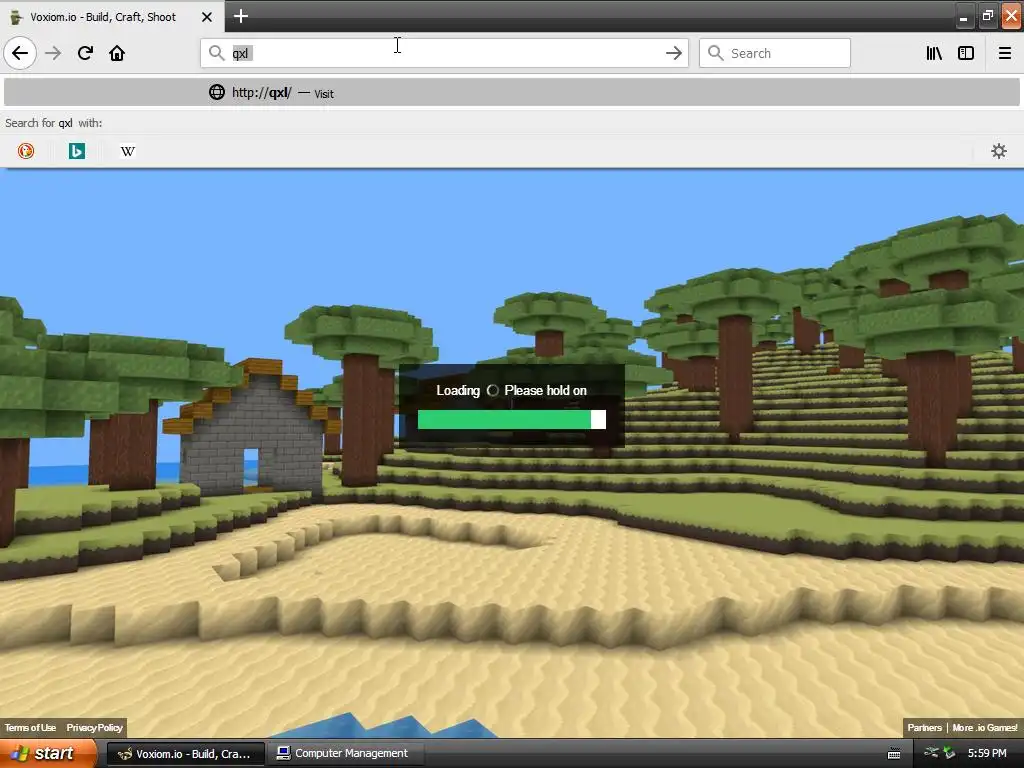Screen dimensions: 1024x768
Task: Minimize the browser window
Action: click(x=963, y=17)
